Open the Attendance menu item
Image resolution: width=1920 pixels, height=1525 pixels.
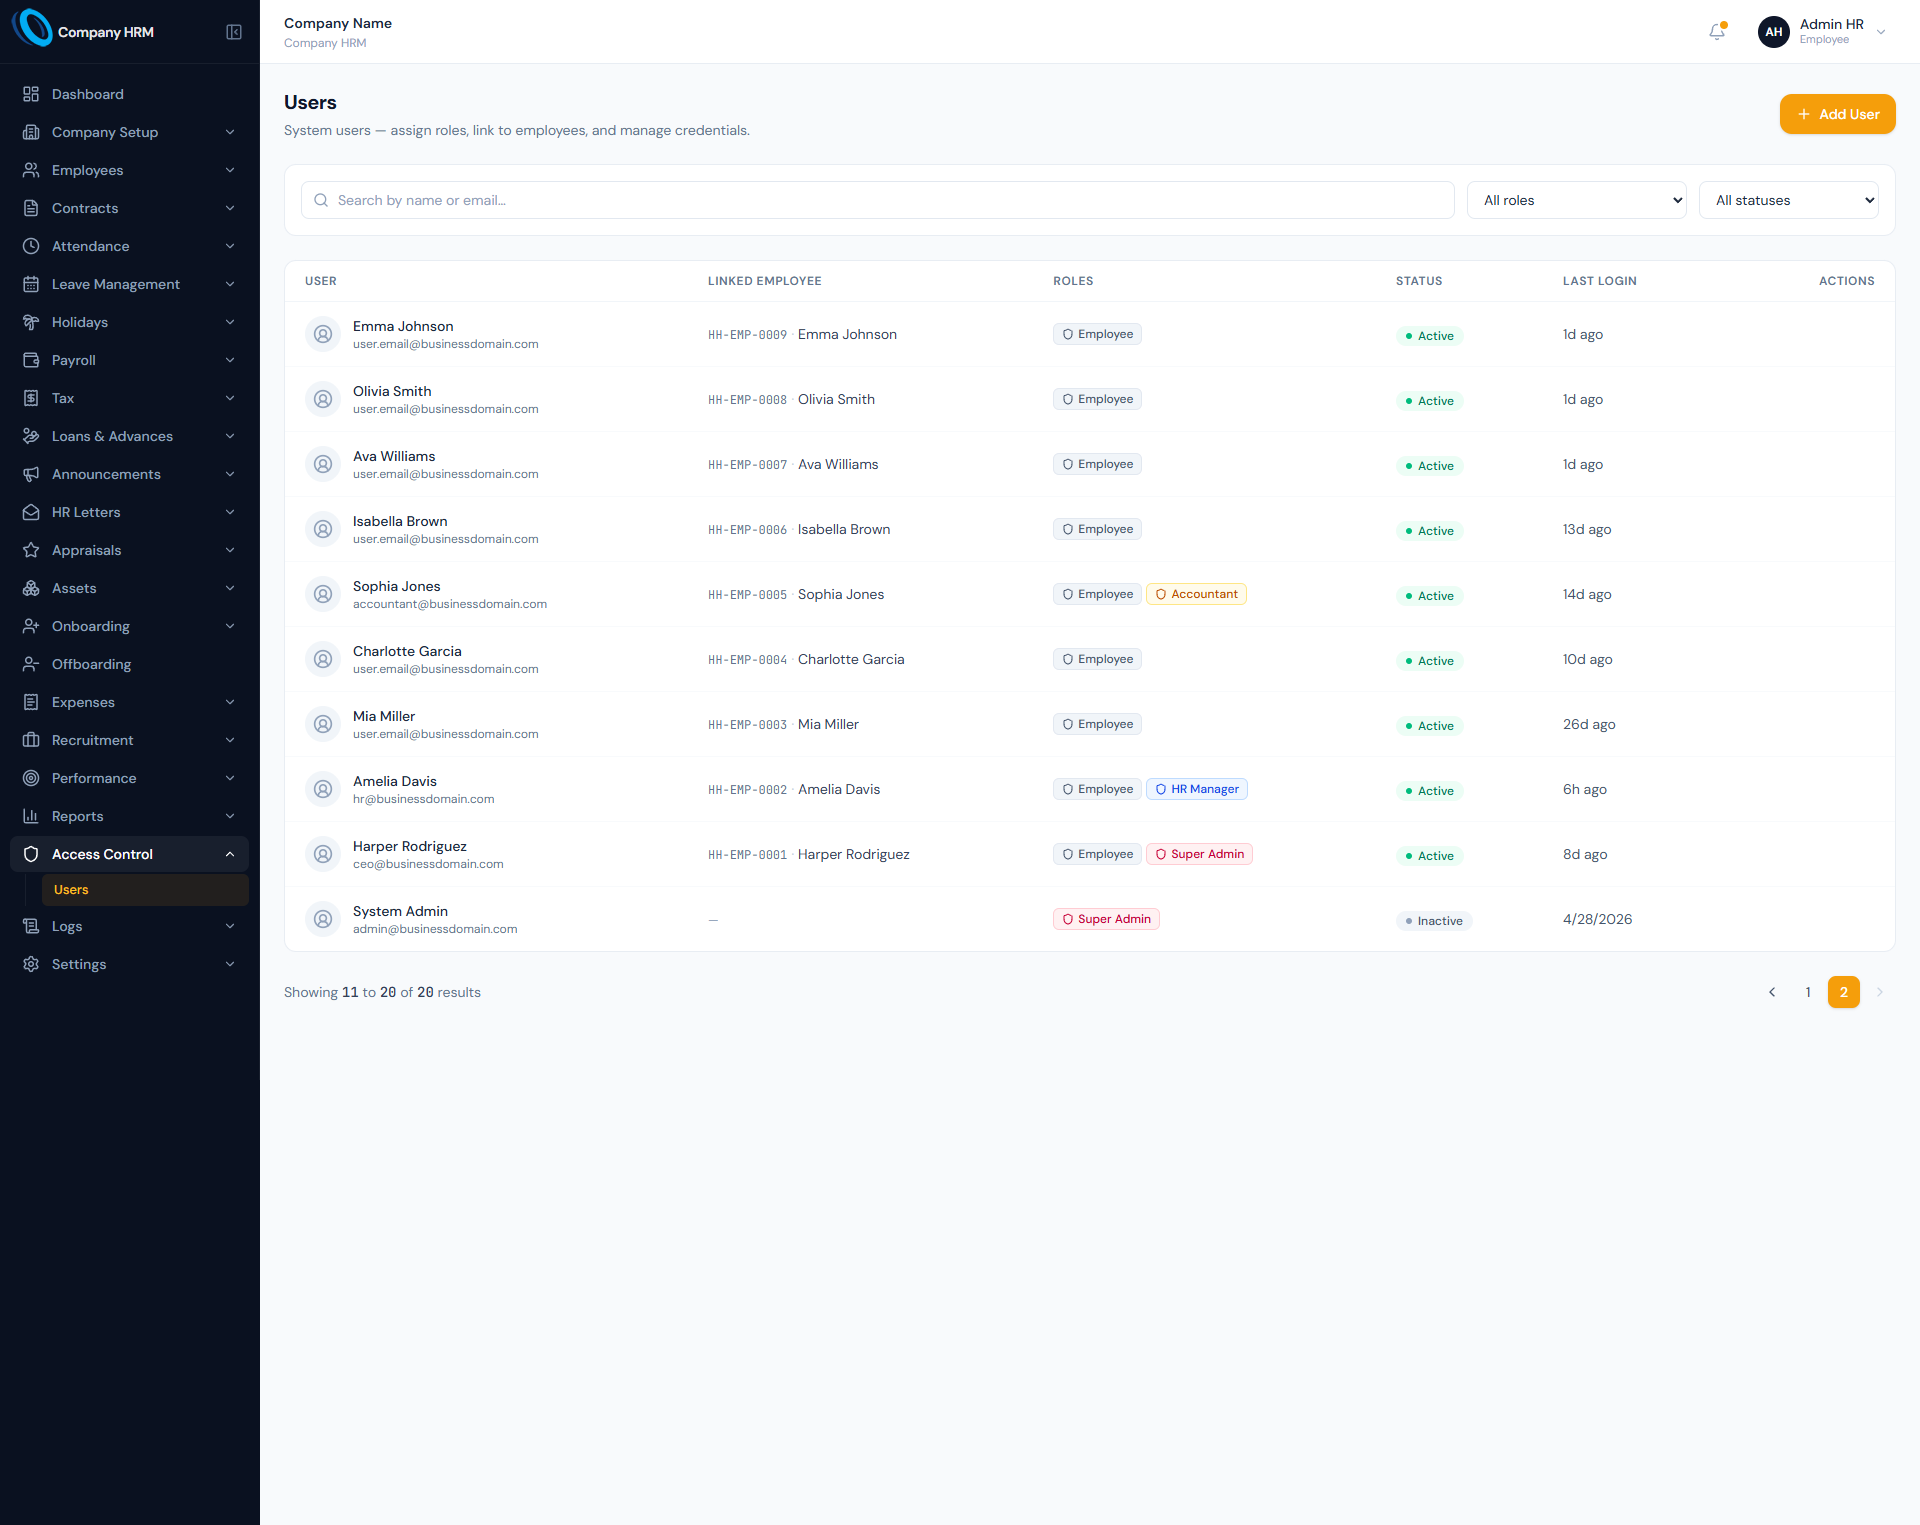coord(130,246)
